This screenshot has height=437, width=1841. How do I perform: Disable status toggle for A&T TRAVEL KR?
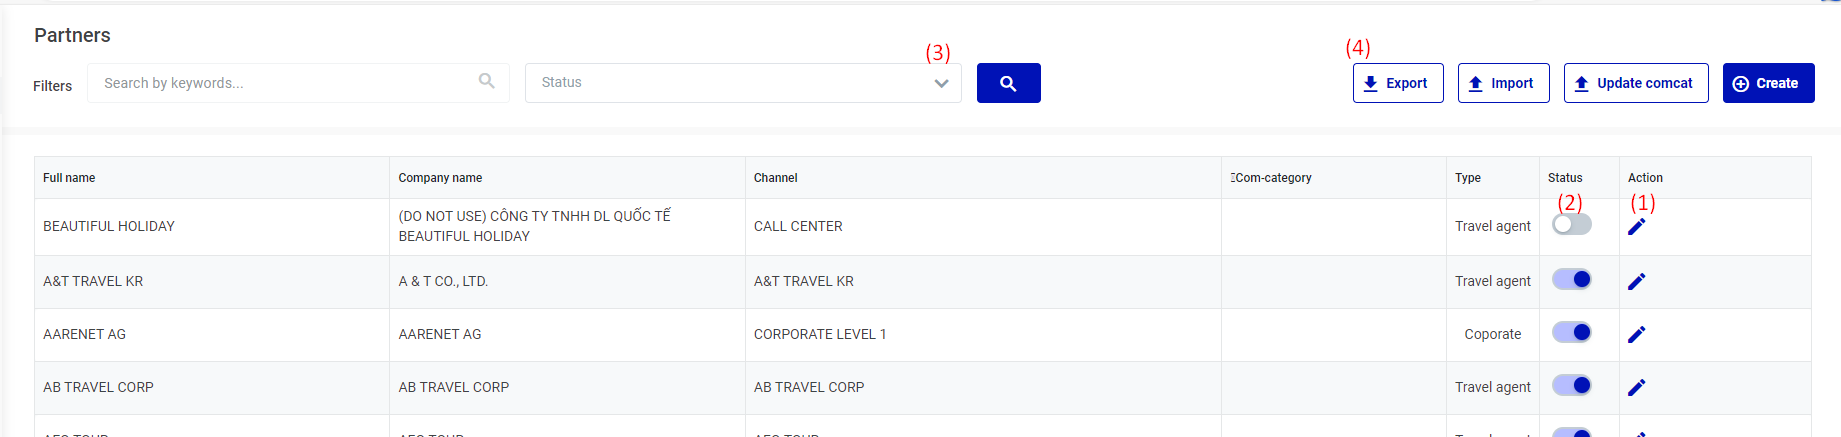pyautogui.click(x=1571, y=280)
